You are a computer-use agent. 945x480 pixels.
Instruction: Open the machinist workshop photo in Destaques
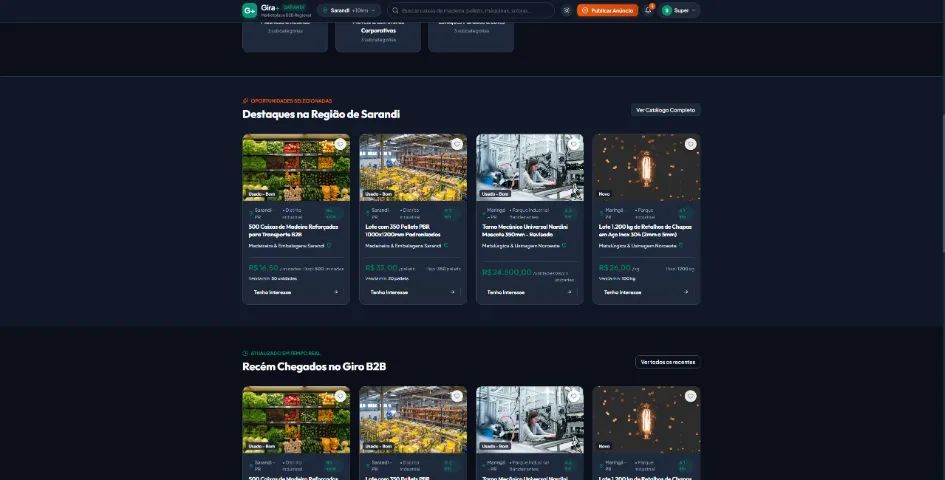[x=530, y=168]
